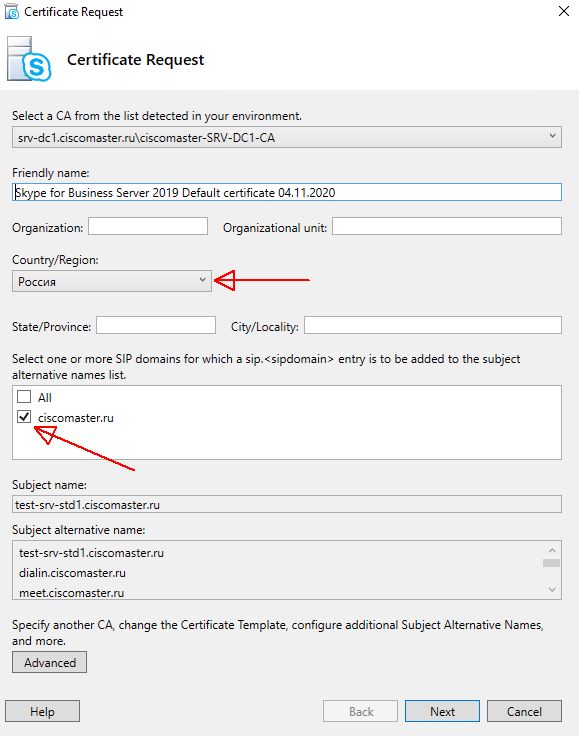Click the disabled Back button
The width and height of the screenshot is (579, 736).
(x=360, y=711)
